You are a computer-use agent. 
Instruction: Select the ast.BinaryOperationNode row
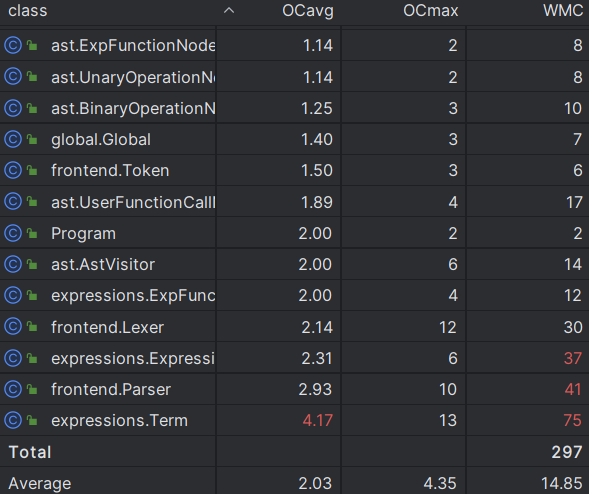pyautogui.click(x=294, y=108)
